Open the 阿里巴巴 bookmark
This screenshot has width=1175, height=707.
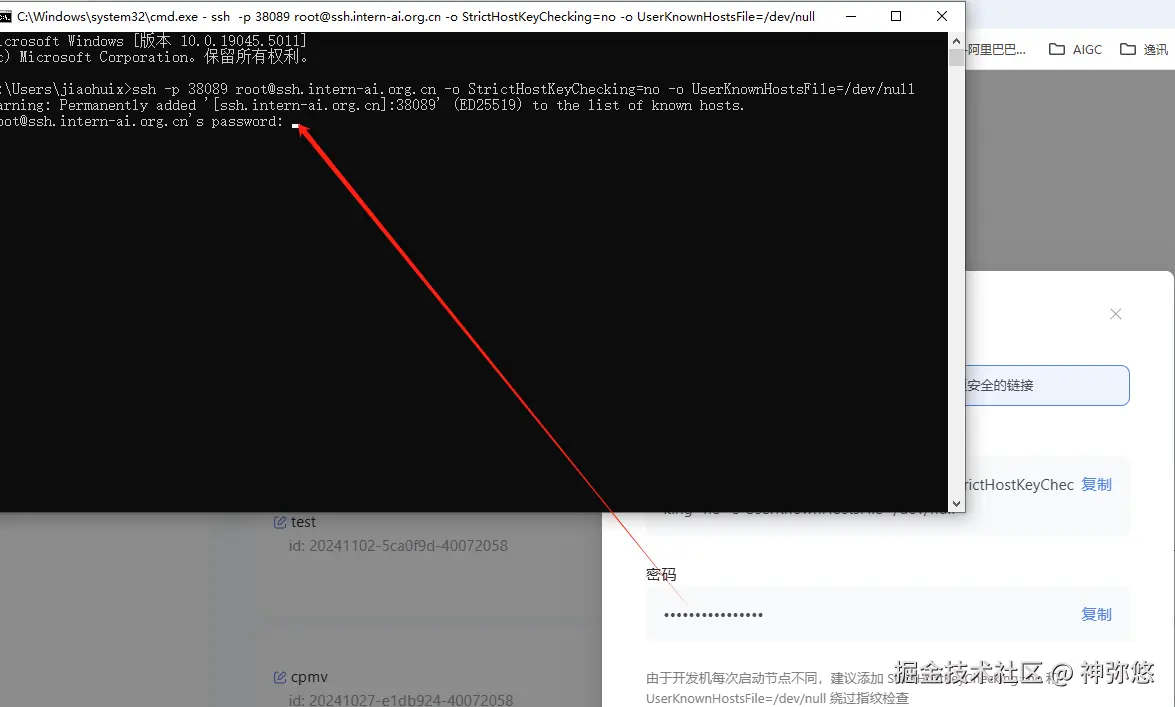[x=996, y=49]
